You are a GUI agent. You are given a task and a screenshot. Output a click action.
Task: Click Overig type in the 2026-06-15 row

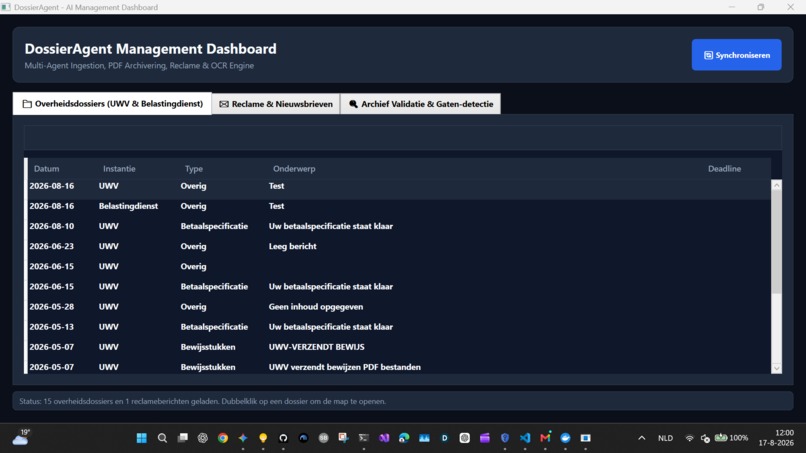tap(193, 266)
